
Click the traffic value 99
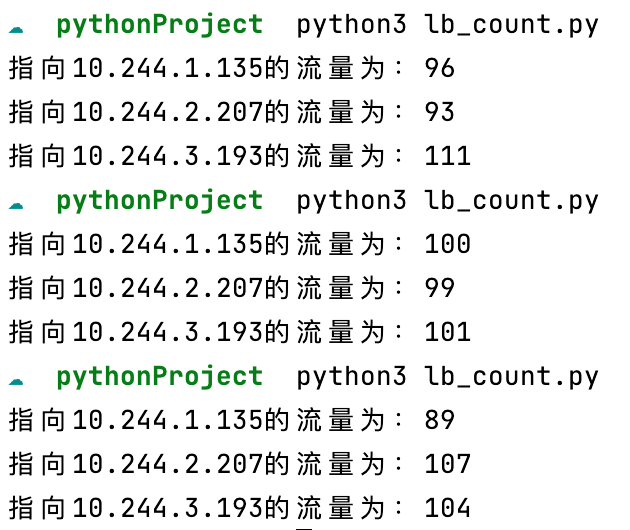pos(440,288)
